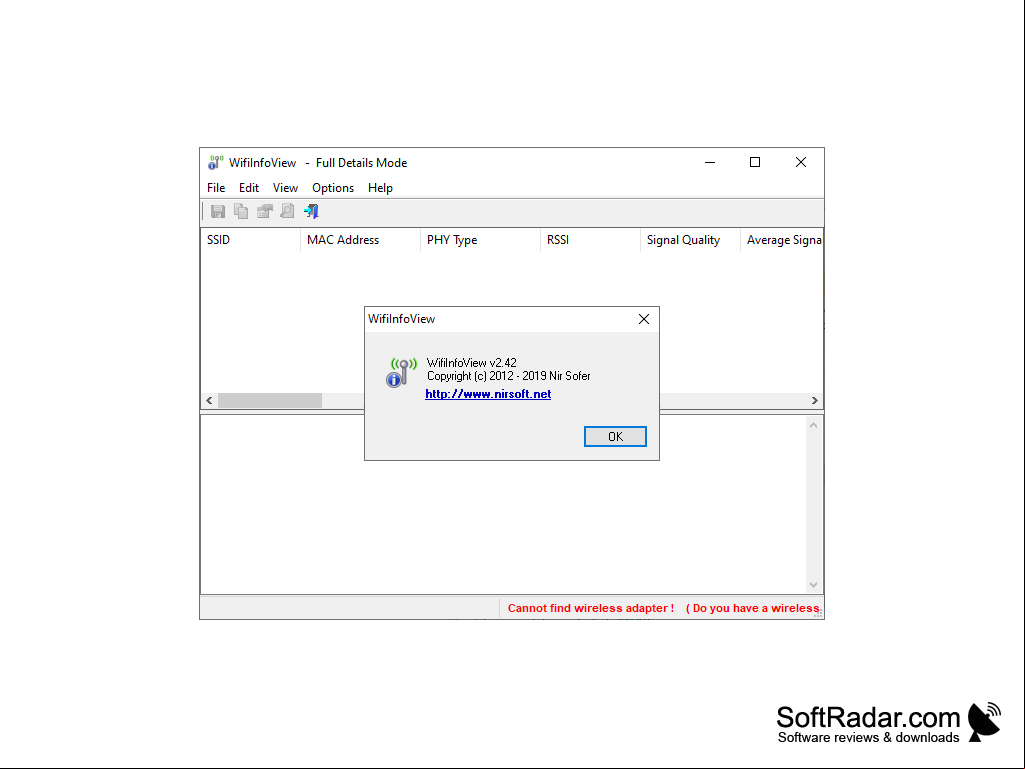Click the lower pane scroll down arrow
The width and height of the screenshot is (1025, 769).
click(x=814, y=585)
